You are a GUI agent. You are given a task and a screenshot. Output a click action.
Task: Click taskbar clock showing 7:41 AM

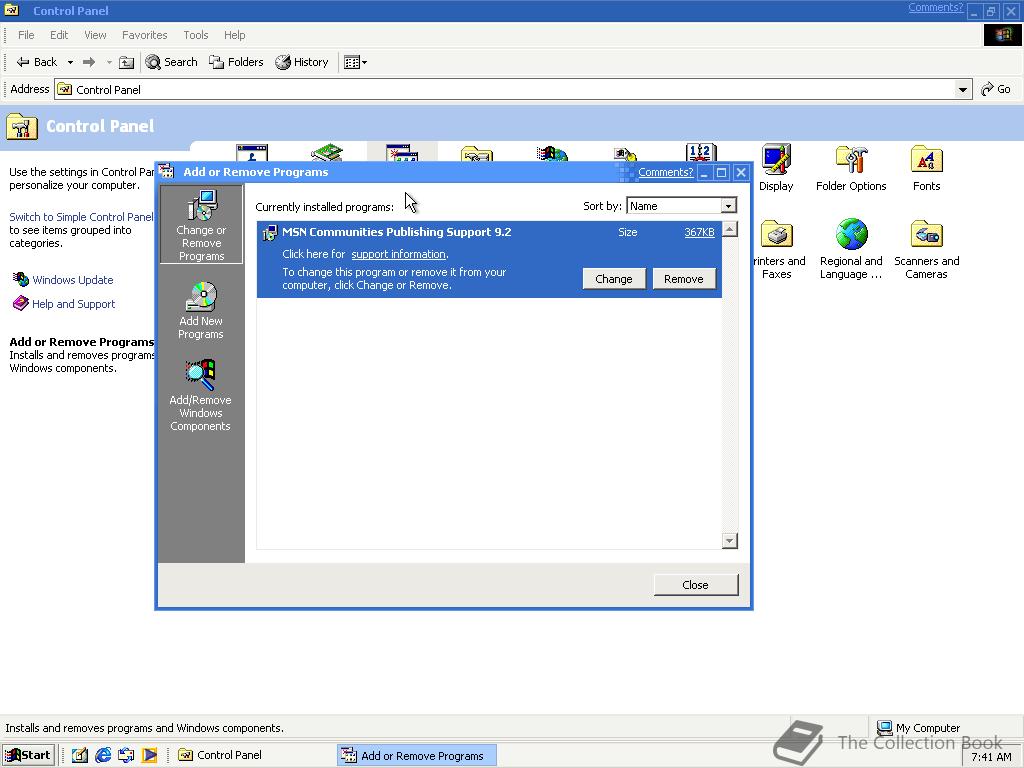click(991, 757)
